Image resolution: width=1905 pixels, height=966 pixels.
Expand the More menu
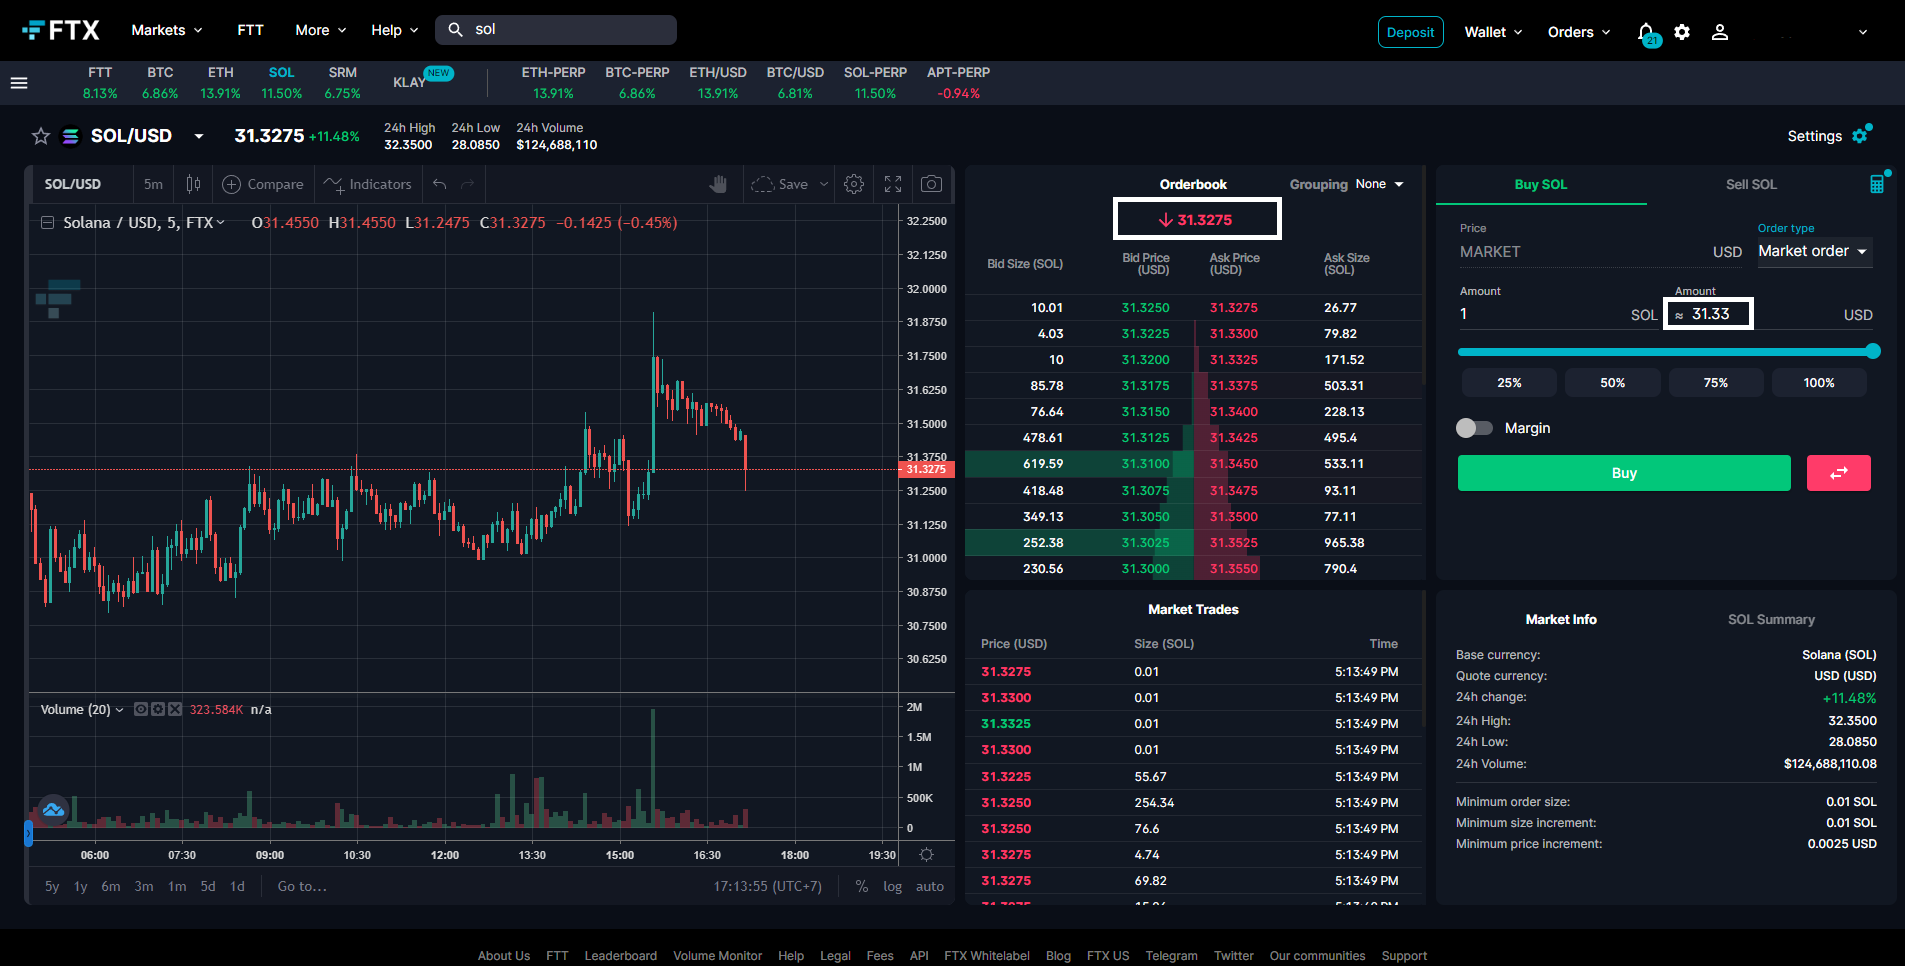pos(321,30)
